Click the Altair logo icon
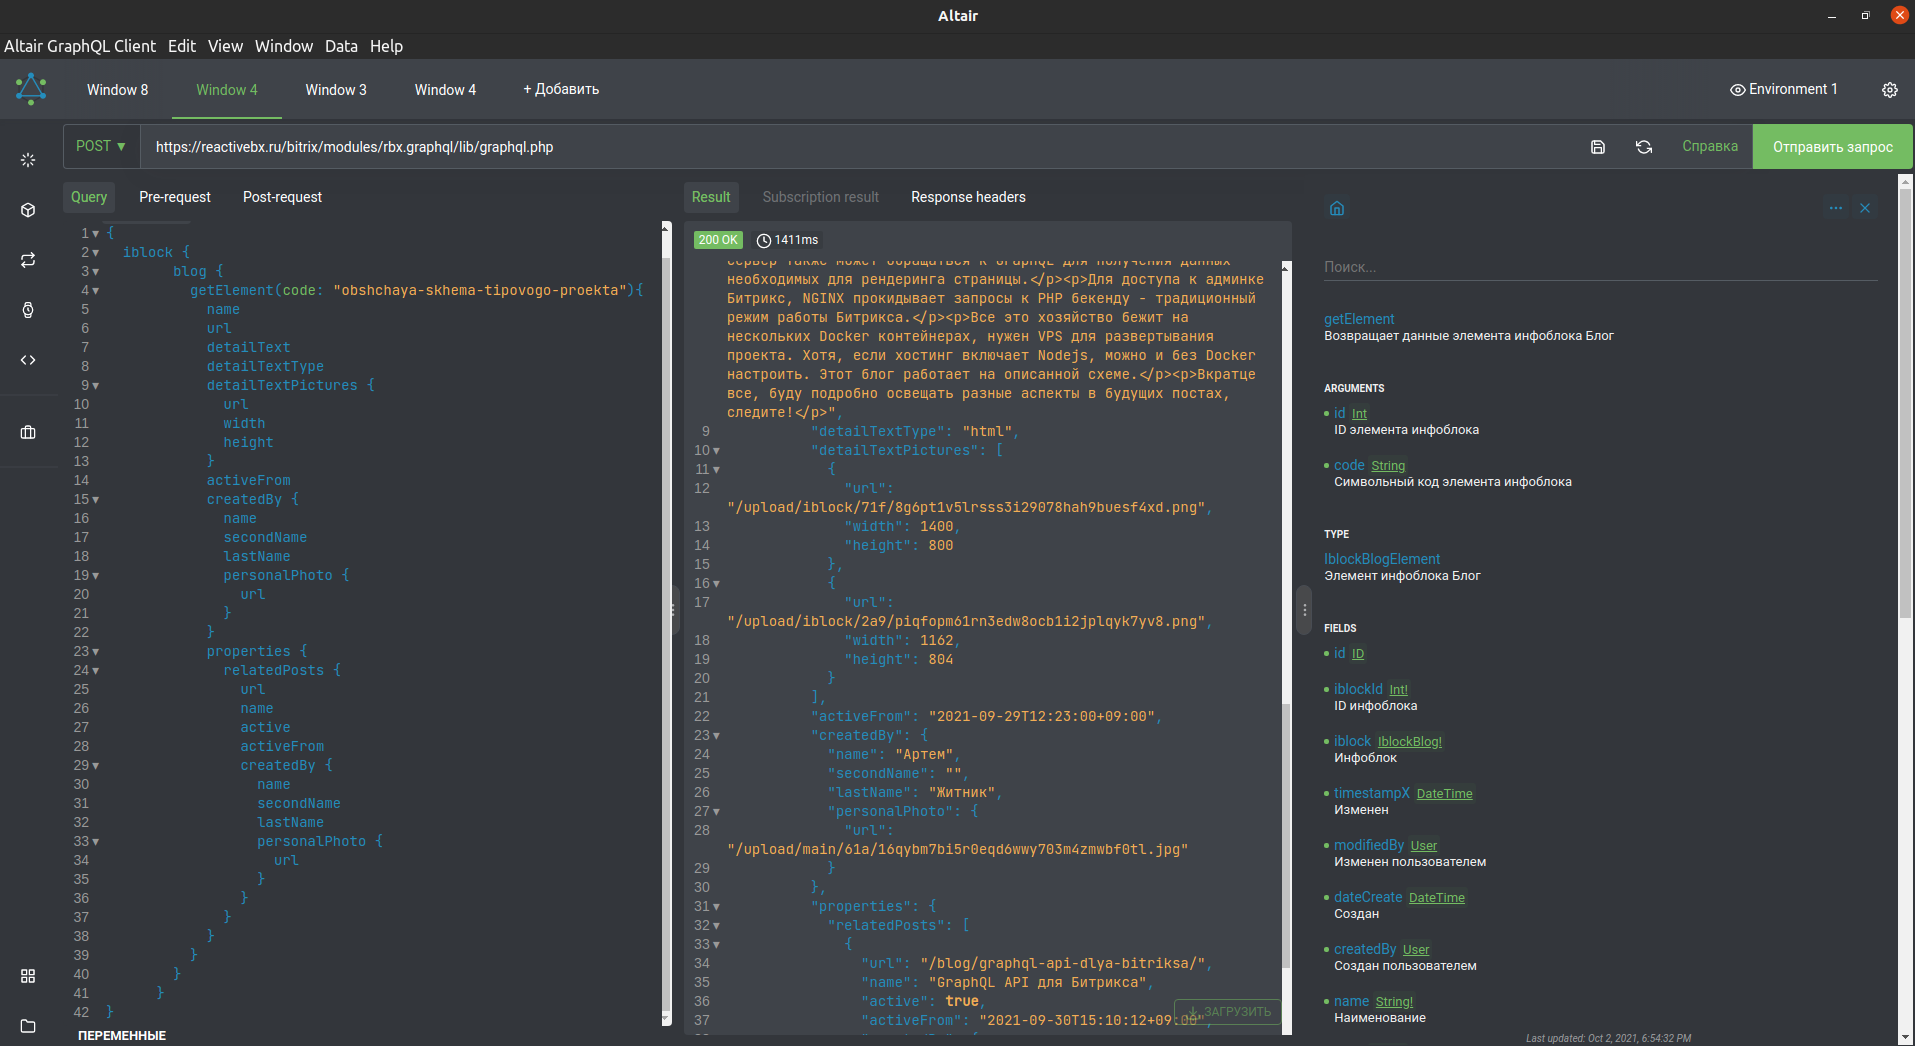This screenshot has height=1046, width=1915. click(x=31, y=89)
